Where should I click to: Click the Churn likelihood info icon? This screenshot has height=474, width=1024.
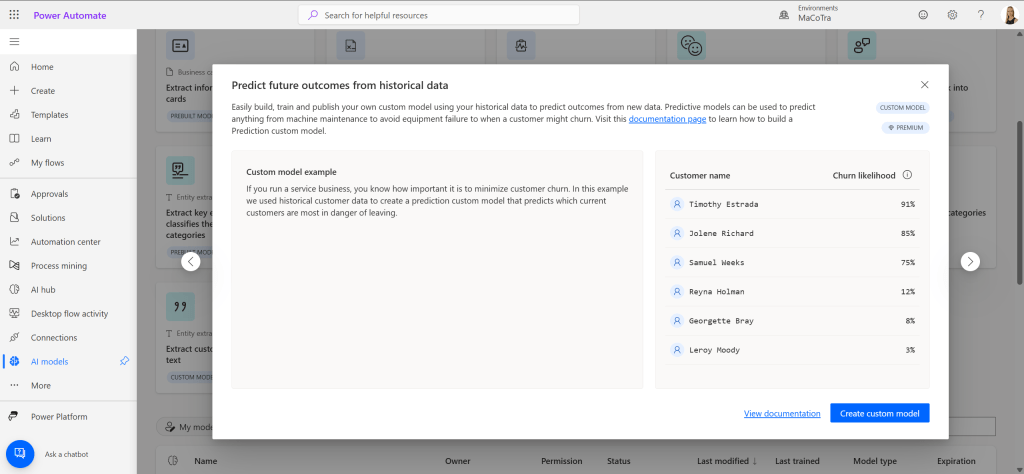[x=907, y=175]
